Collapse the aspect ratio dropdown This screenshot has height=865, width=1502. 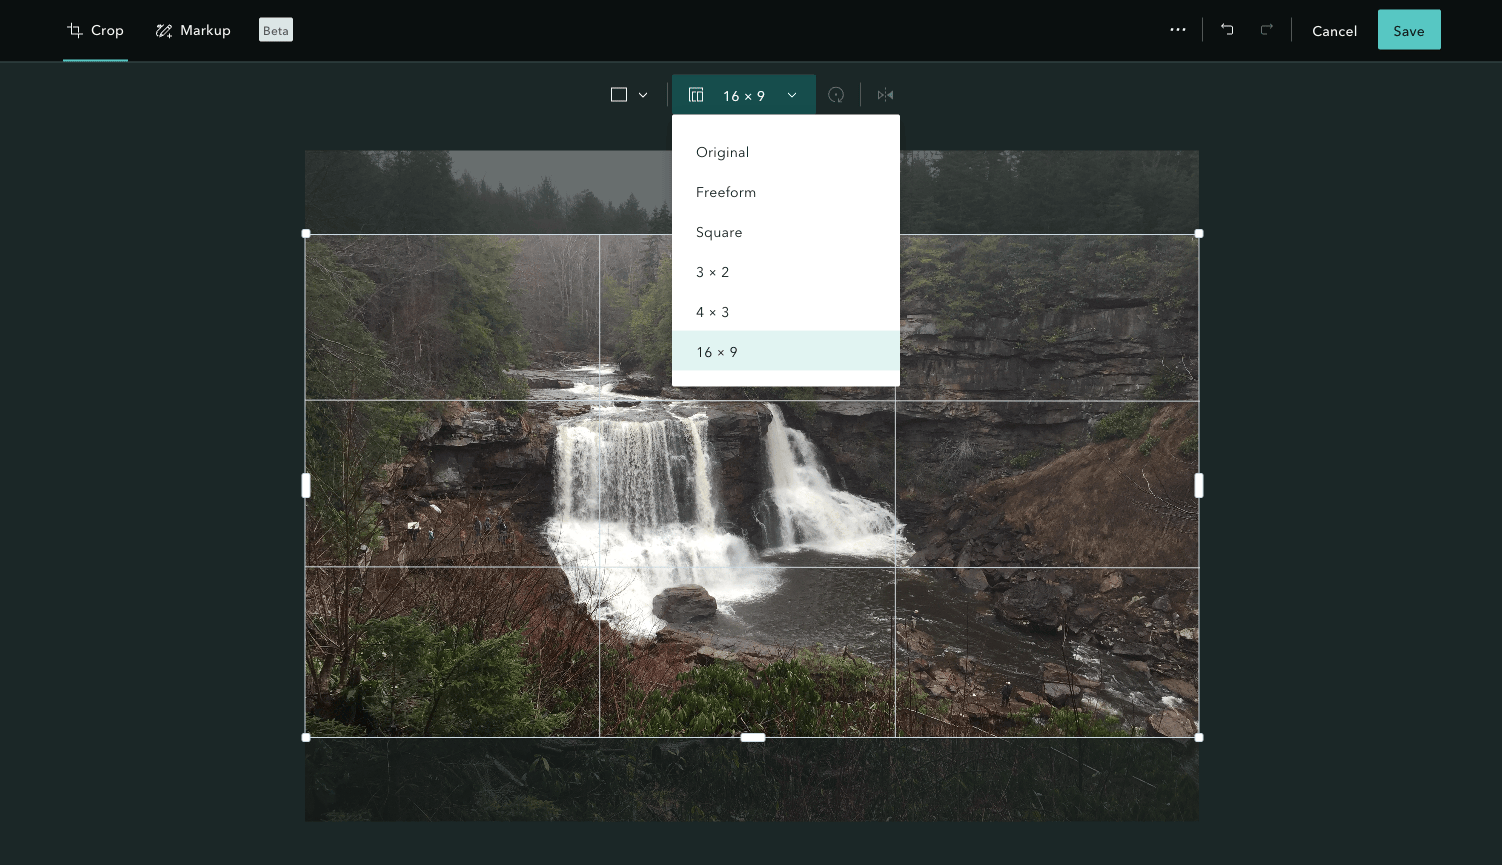pos(791,95)
